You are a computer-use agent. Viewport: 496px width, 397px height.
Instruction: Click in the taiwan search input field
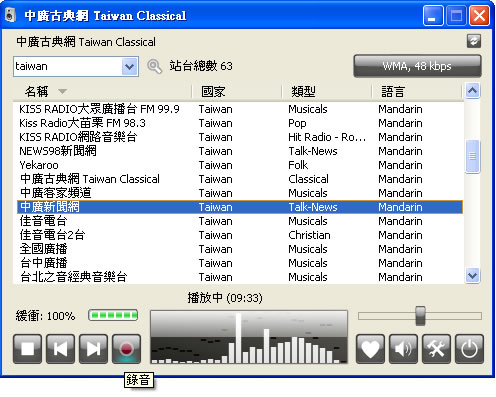(x=68, y=67)
